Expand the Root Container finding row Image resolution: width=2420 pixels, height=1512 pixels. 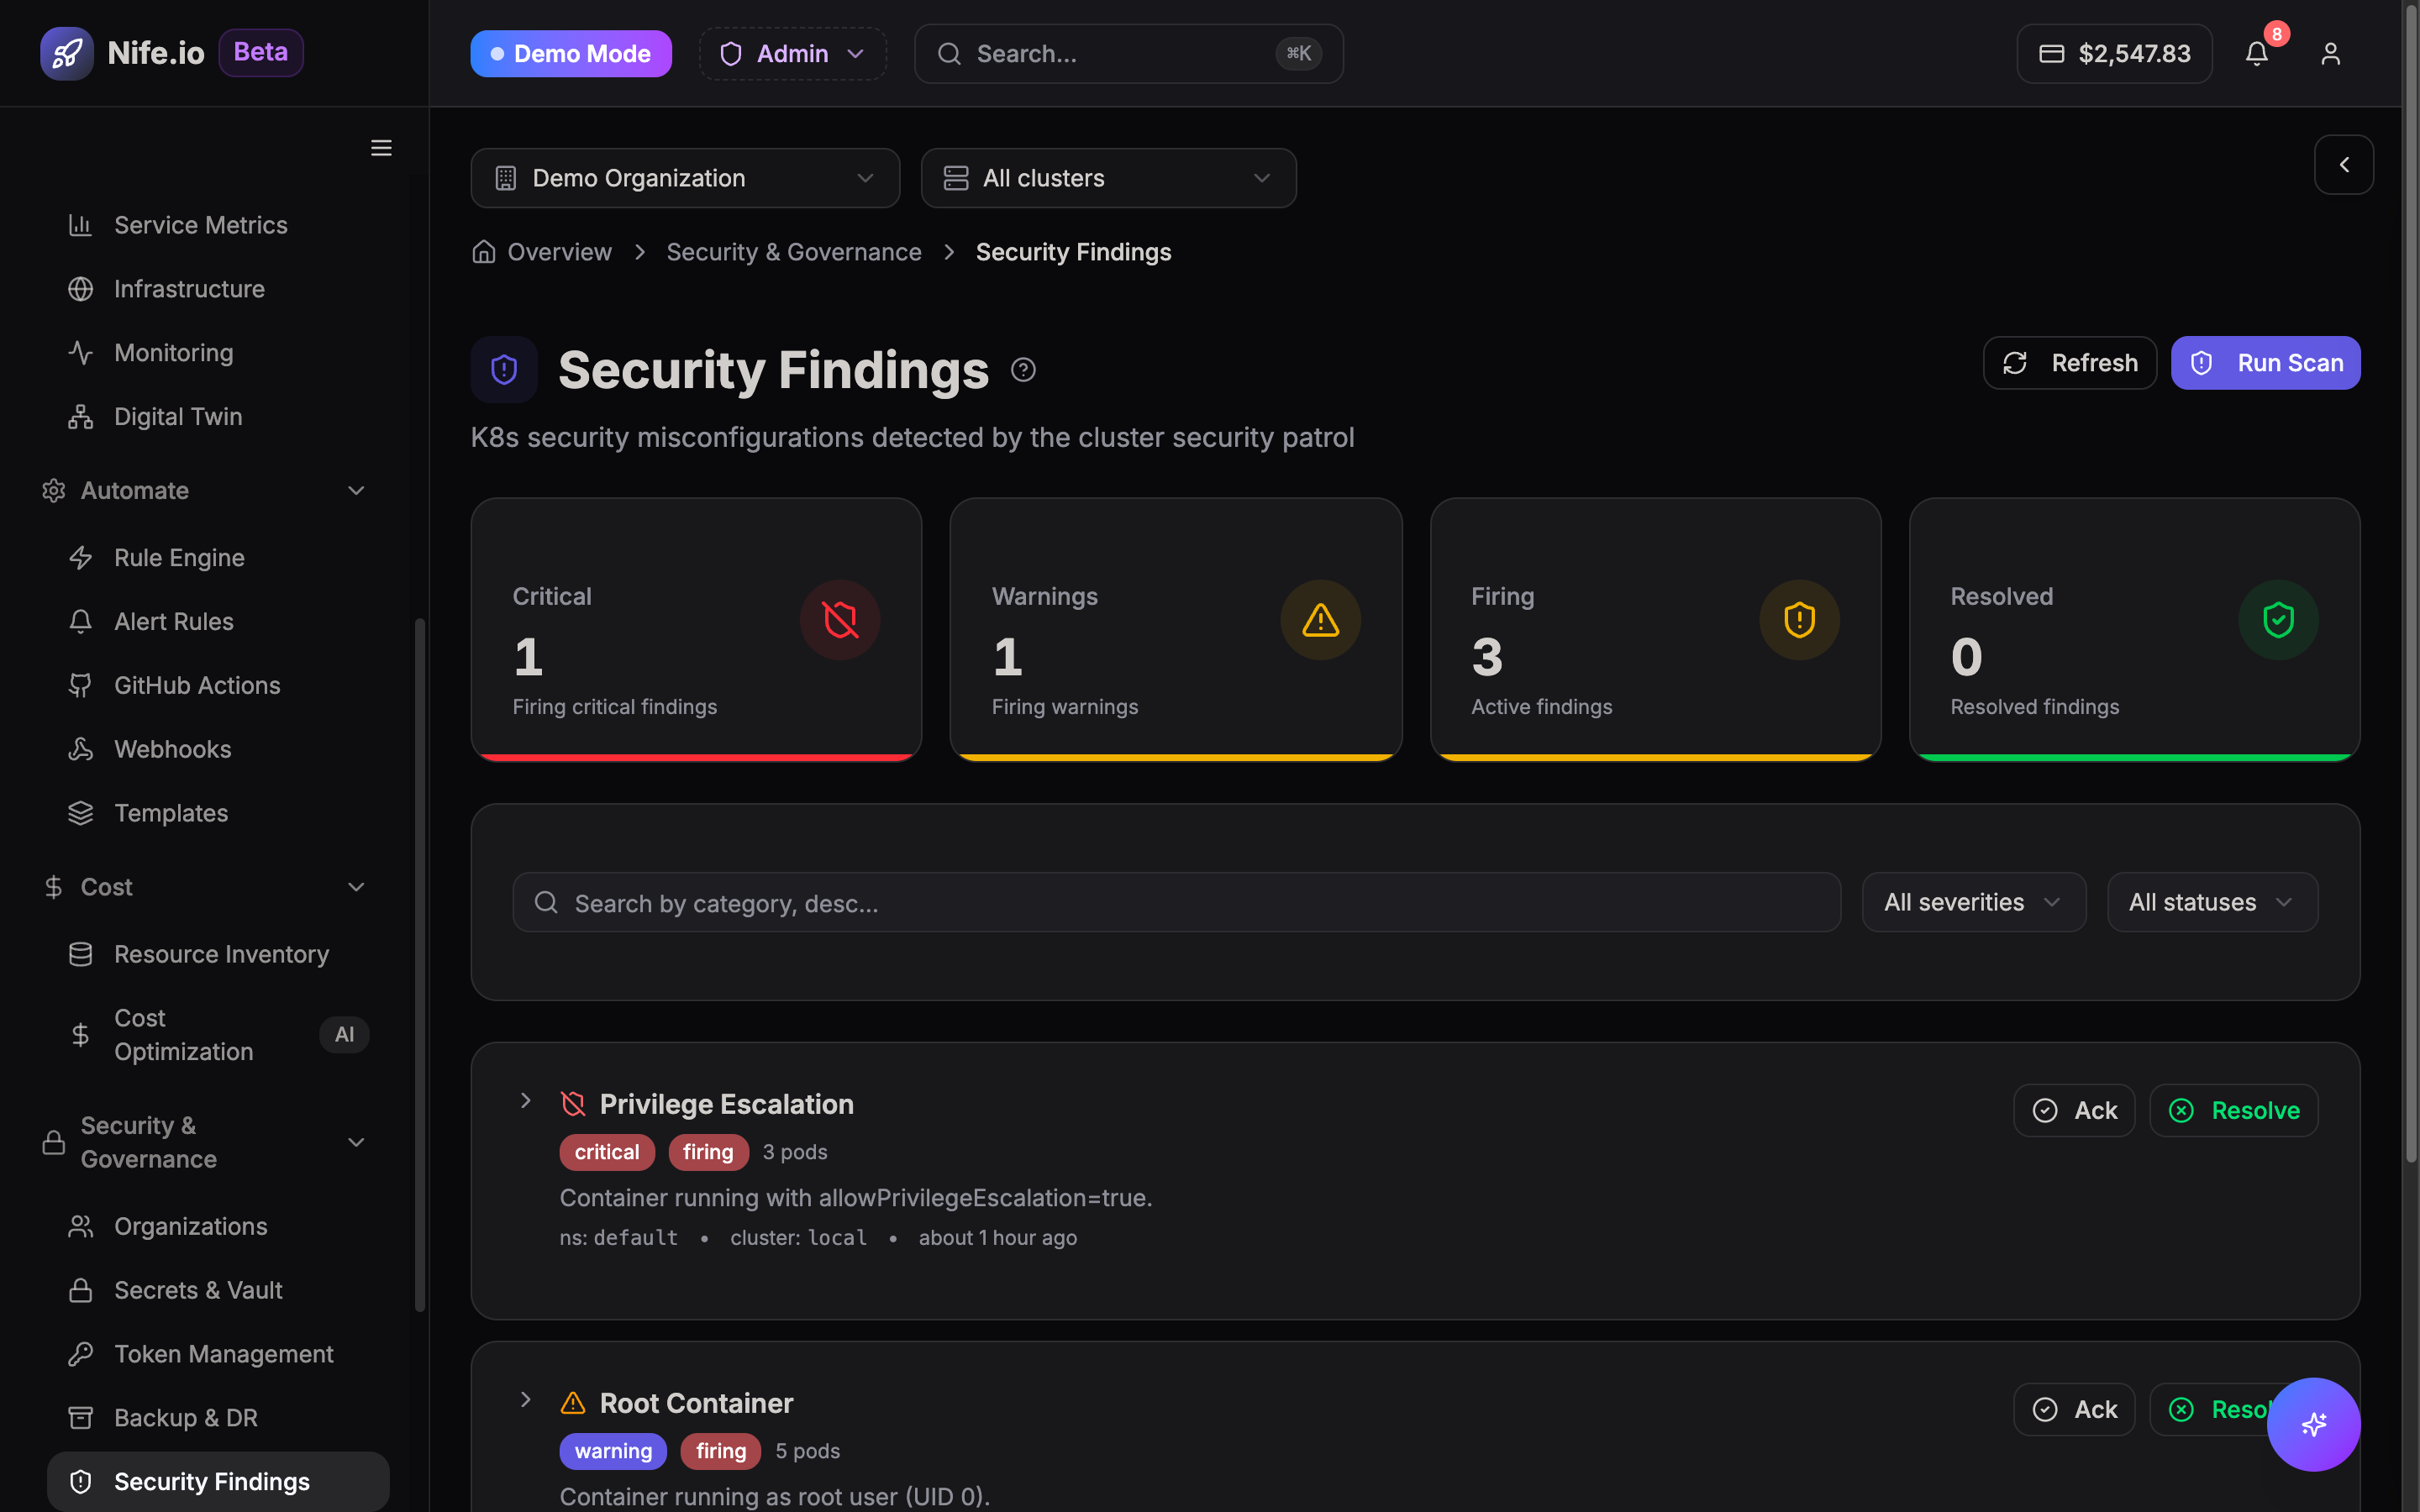(525, 1400)
